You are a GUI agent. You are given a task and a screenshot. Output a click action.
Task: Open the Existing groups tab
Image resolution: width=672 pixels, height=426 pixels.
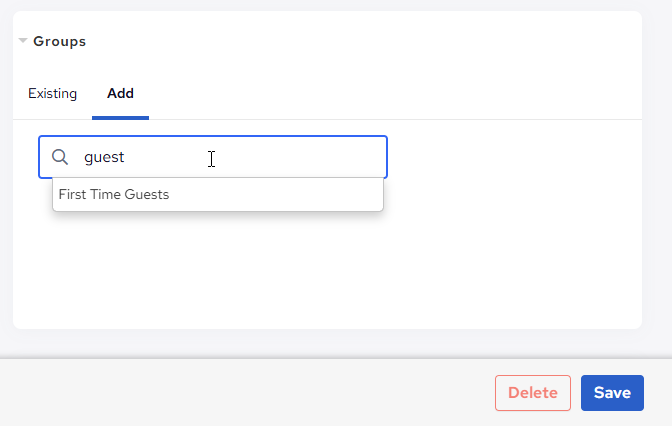(x=52, y=94)
